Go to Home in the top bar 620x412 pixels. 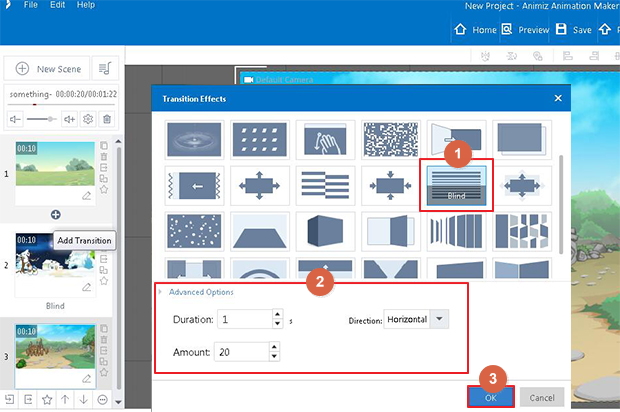(475, 30)
